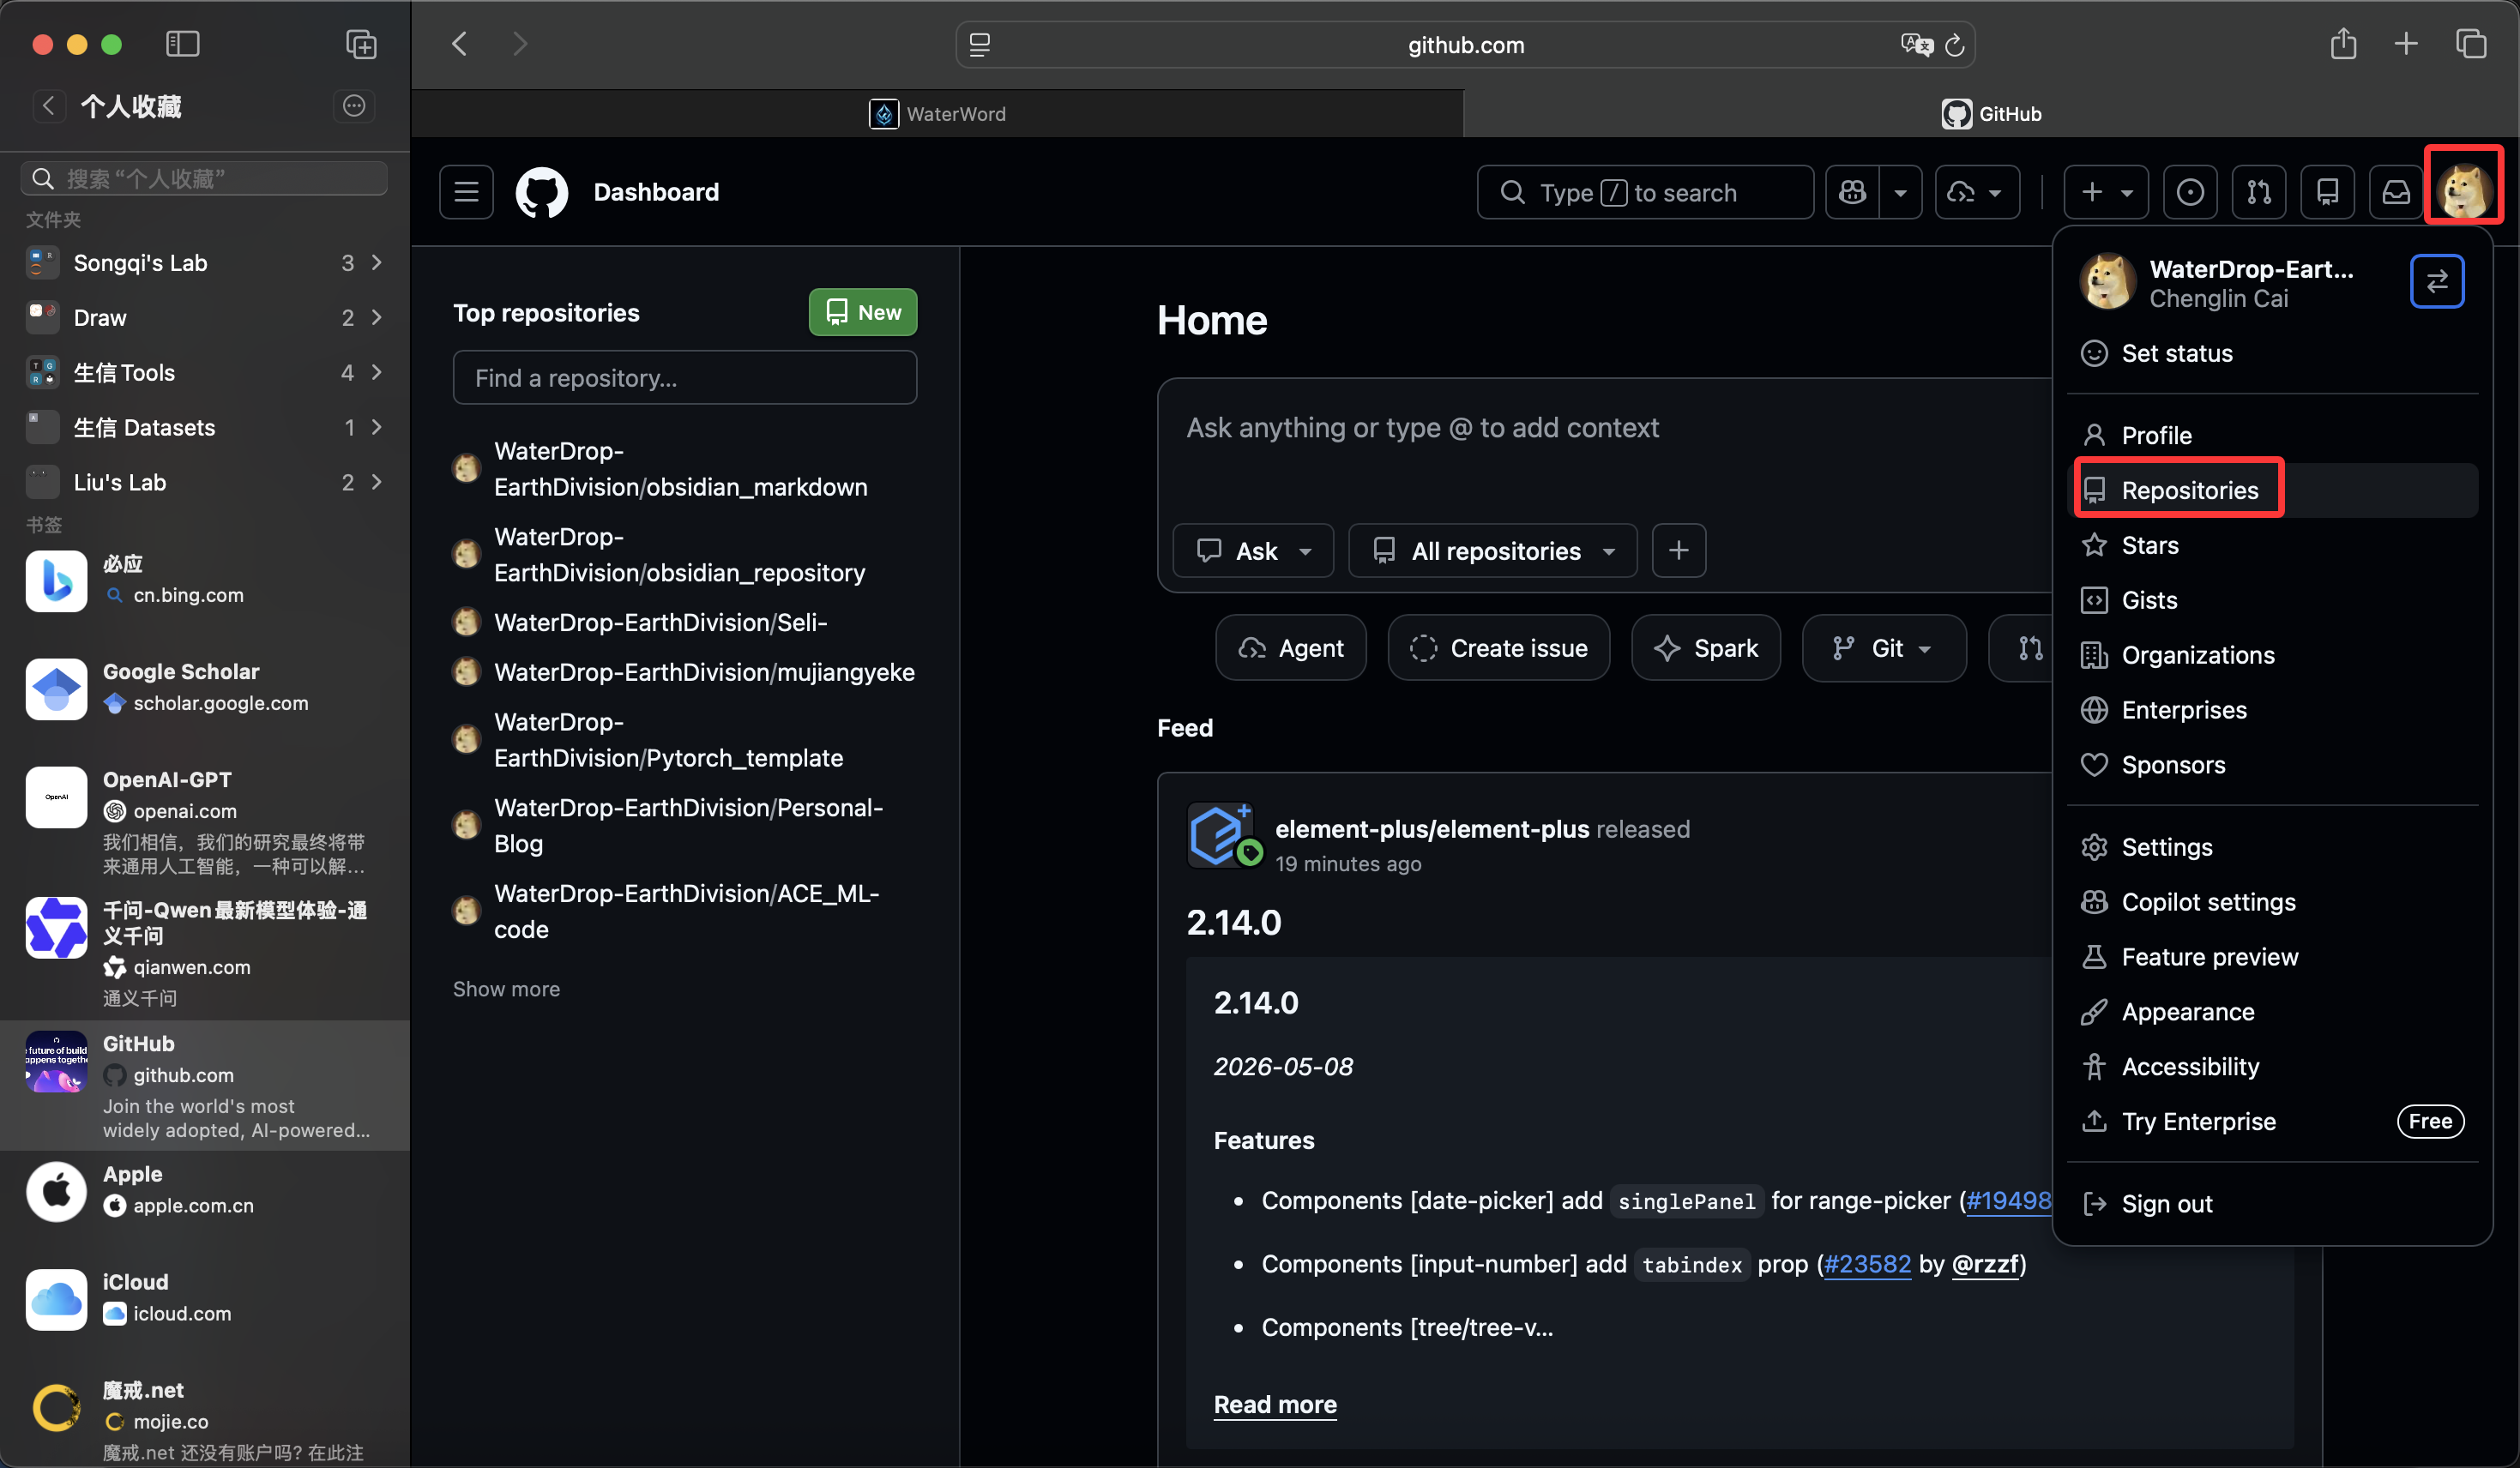Open Copilot chat icon in header
Viewport: 2520px width, 1468px height.
click(x=1852, y=192)
